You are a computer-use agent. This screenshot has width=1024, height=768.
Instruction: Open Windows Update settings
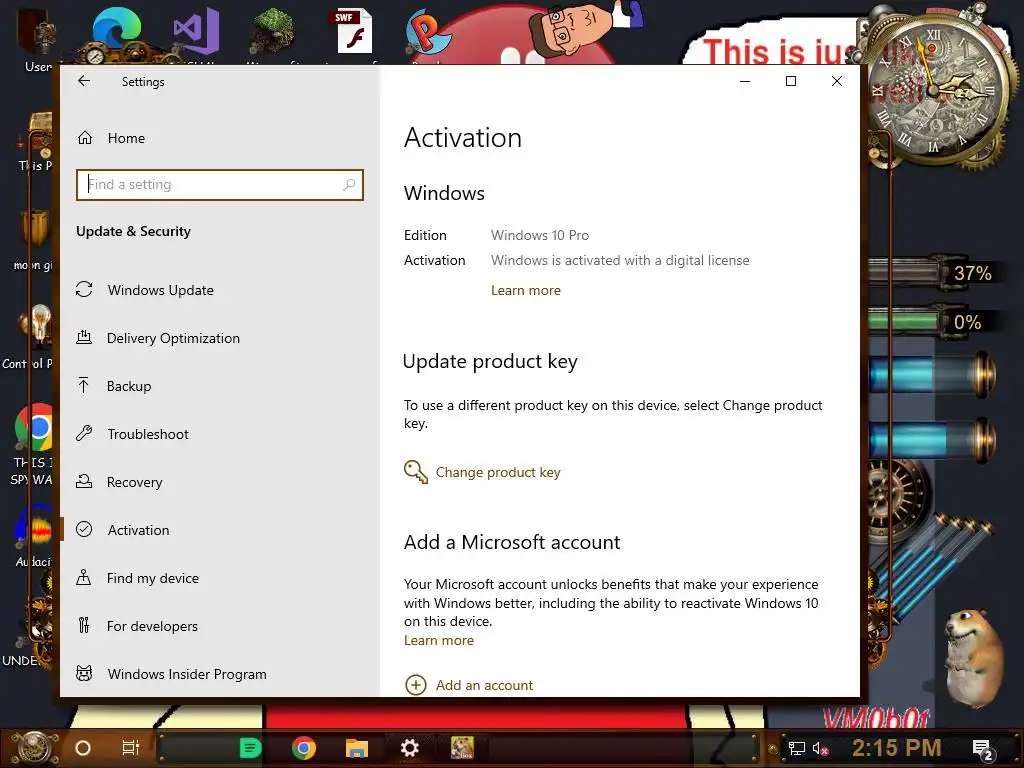pos(219,290)
